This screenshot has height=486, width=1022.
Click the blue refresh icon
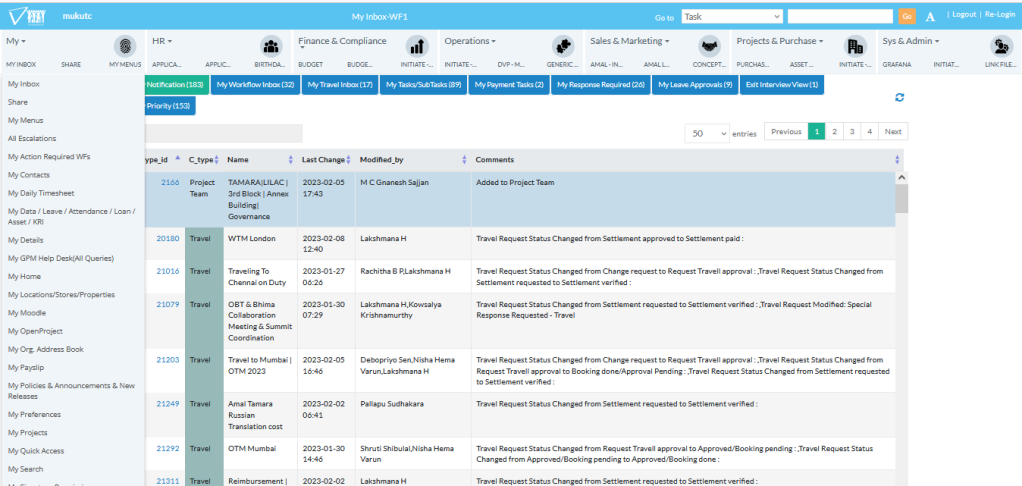(899, 97)
